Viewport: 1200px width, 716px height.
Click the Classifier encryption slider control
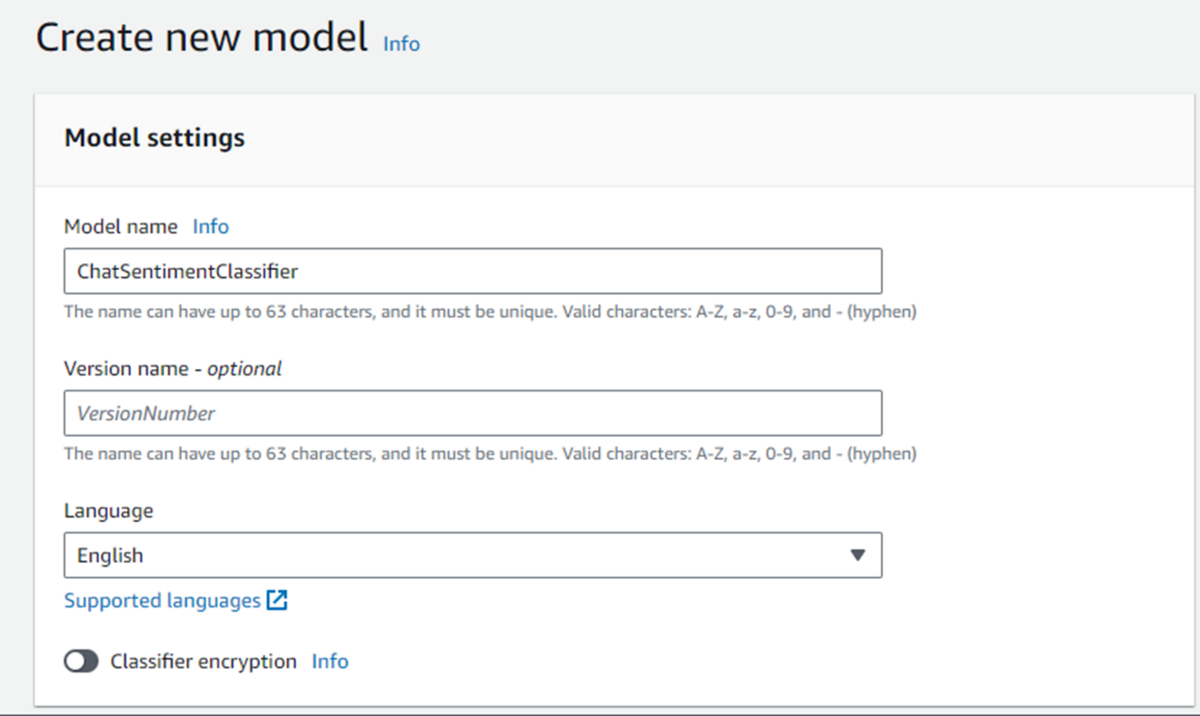click(81, 661)
